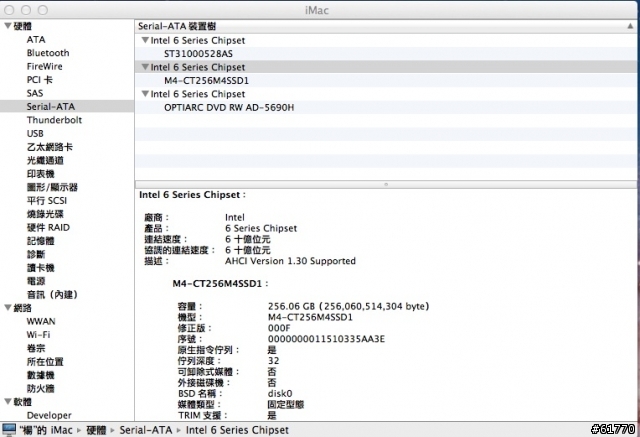Screen dimensions: 640x437
Task: Select 診斷 diagnostics in the sidebar
Action: [36, 254]
